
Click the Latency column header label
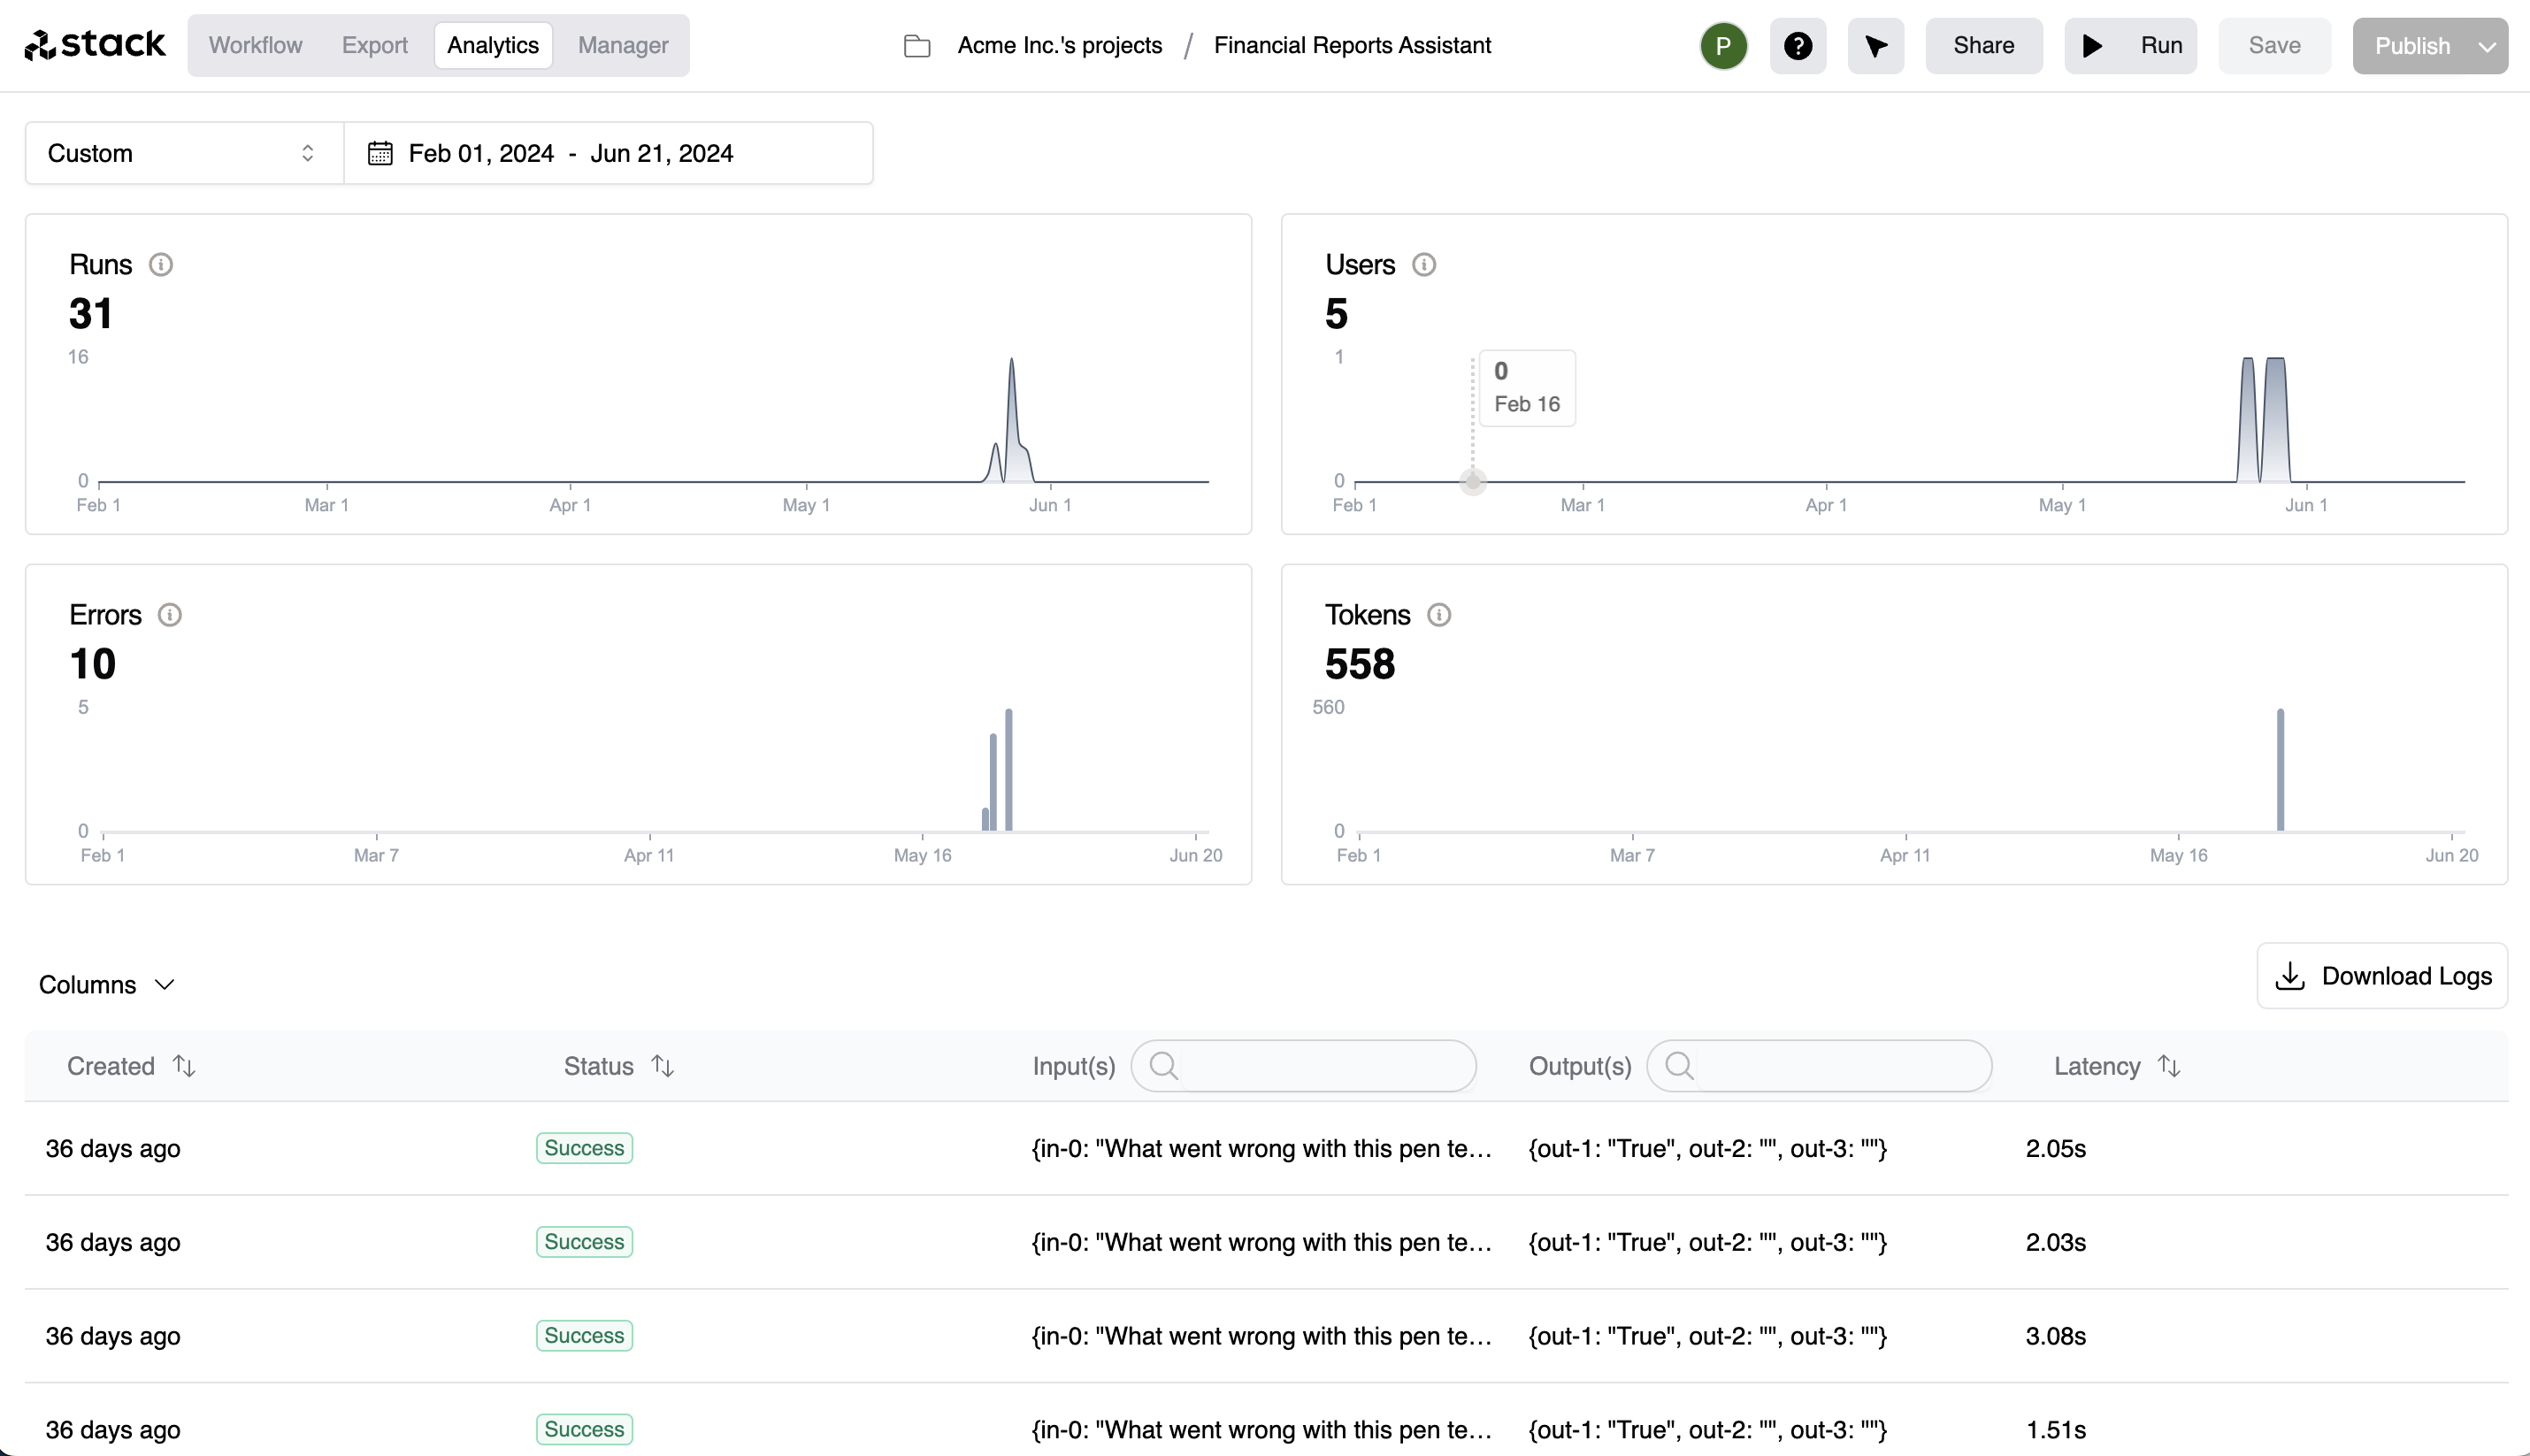tap(2097, 1066)
